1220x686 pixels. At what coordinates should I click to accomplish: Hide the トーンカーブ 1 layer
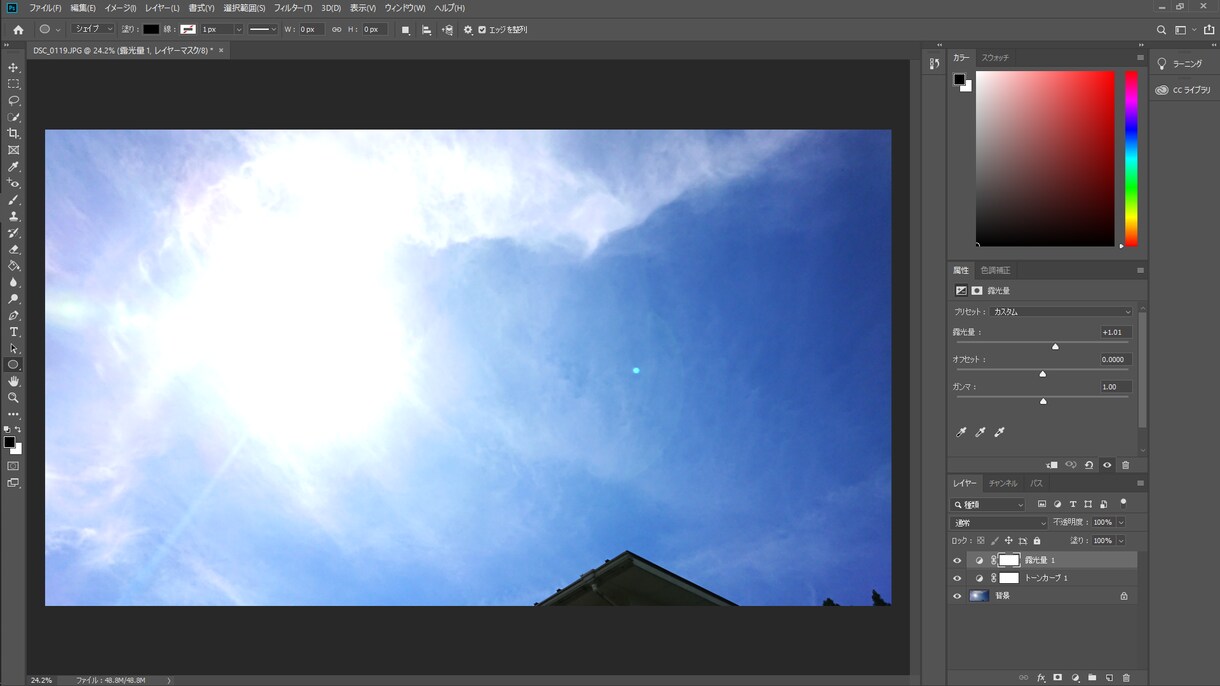957,578
